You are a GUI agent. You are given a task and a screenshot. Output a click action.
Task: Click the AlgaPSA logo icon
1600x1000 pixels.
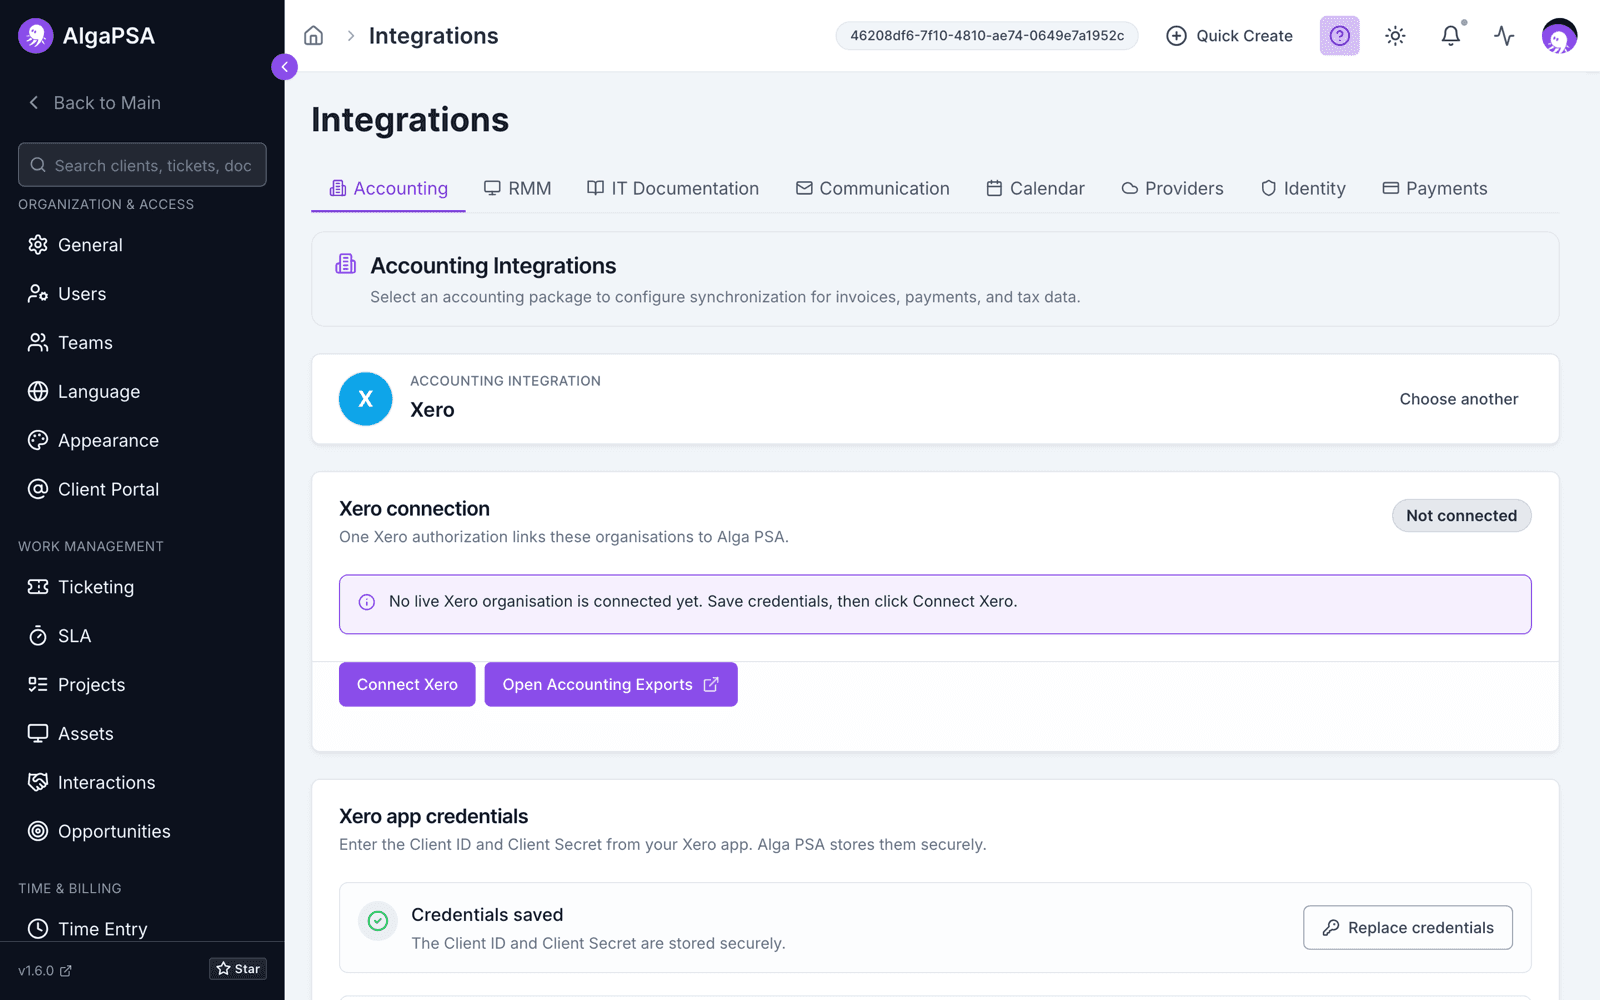click(x=36, y=36)
